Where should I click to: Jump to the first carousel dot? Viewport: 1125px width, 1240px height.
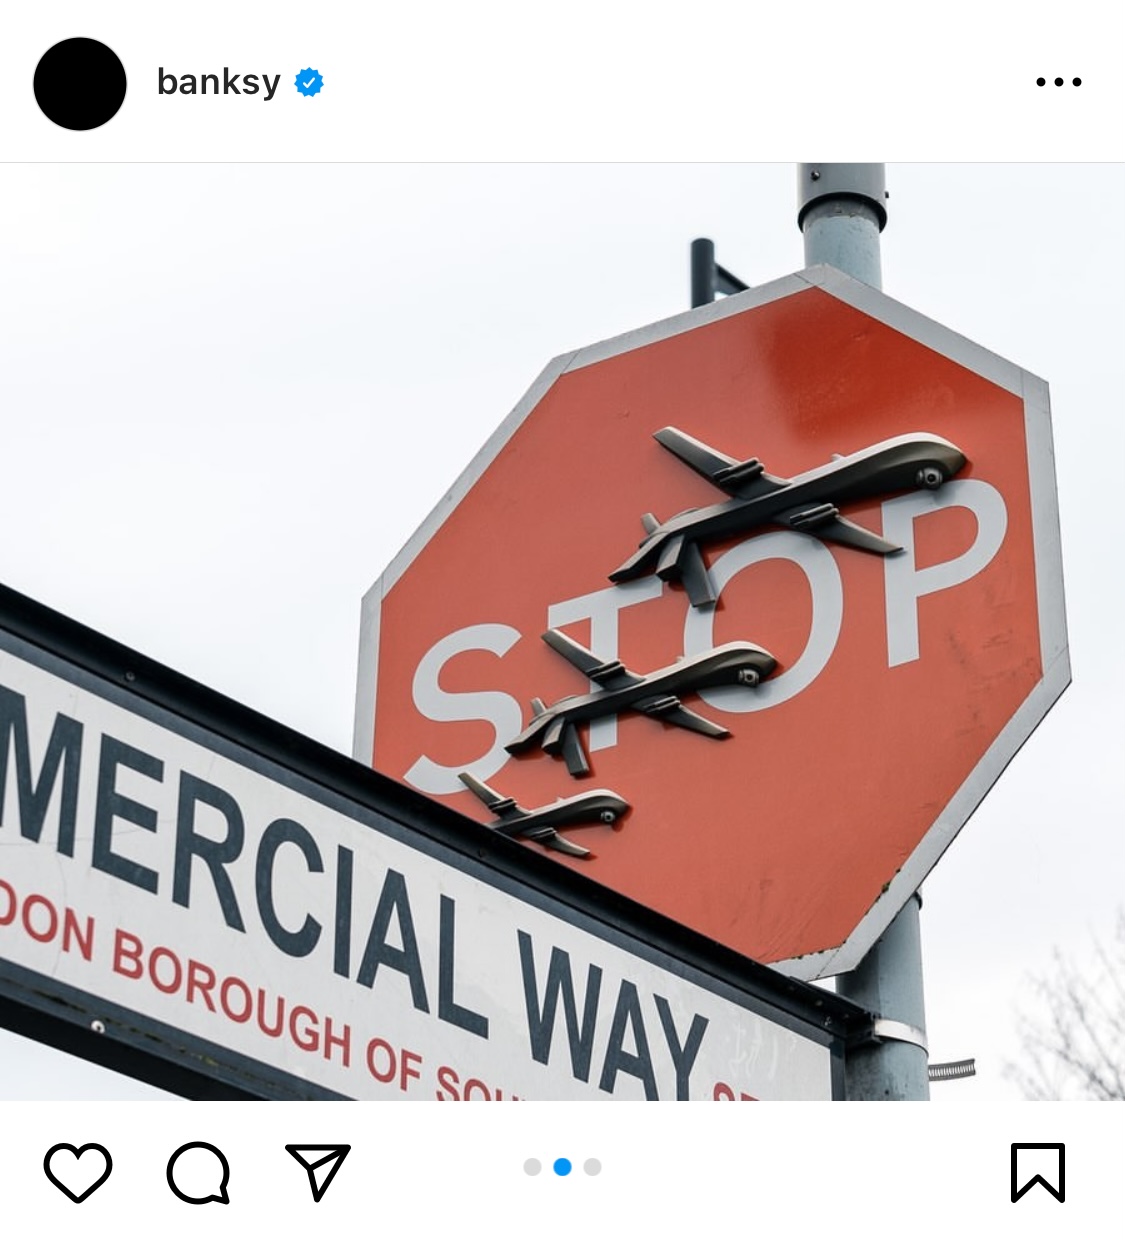point(532,1167)
